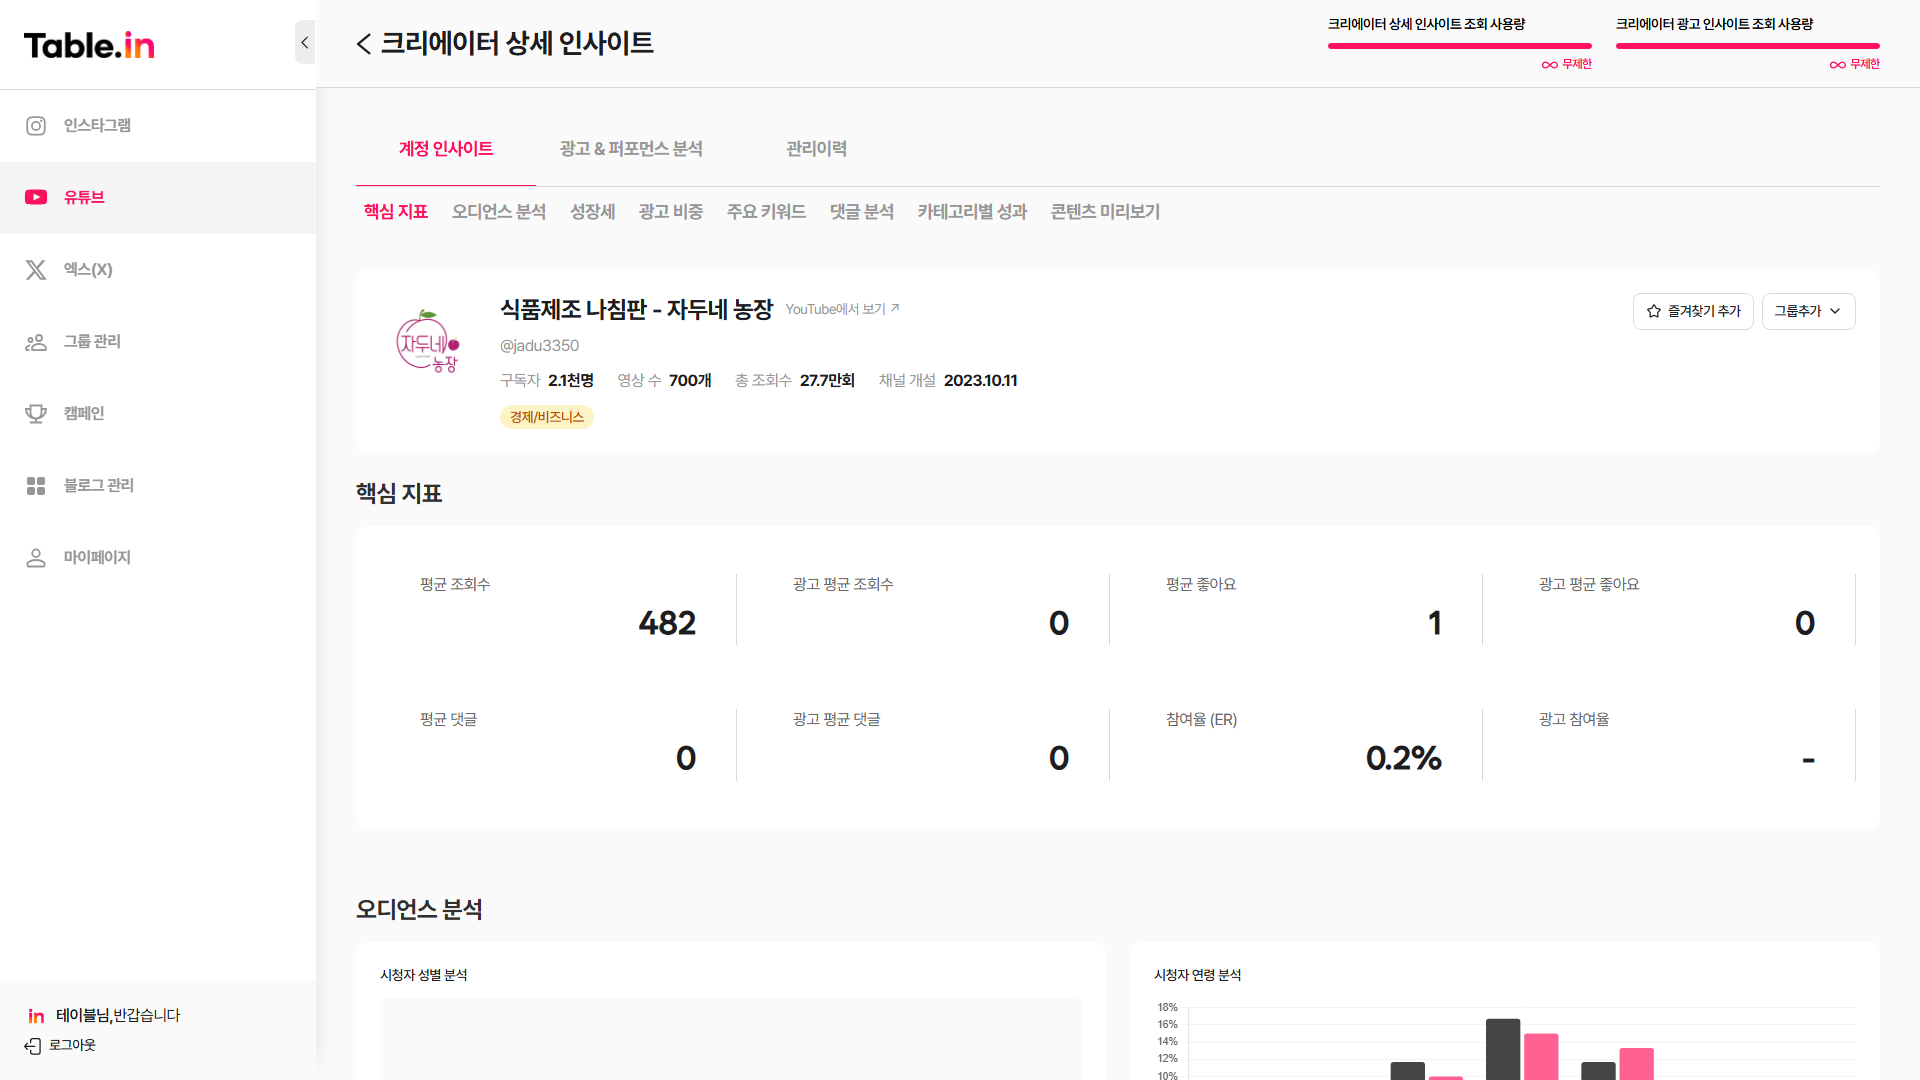This screenshot has height=1080, width=1920.
Task: Click the 크리에이터 상세 인사이트 조회 사용량 progress bar
Action: click(x=1460, y=46)
